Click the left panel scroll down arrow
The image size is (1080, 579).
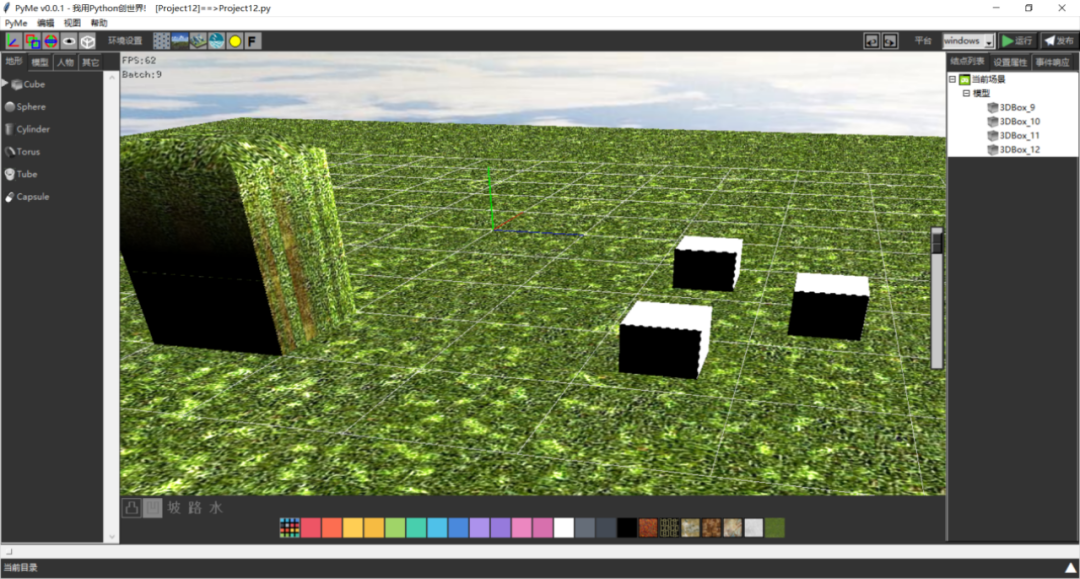(x=112, y=536)
